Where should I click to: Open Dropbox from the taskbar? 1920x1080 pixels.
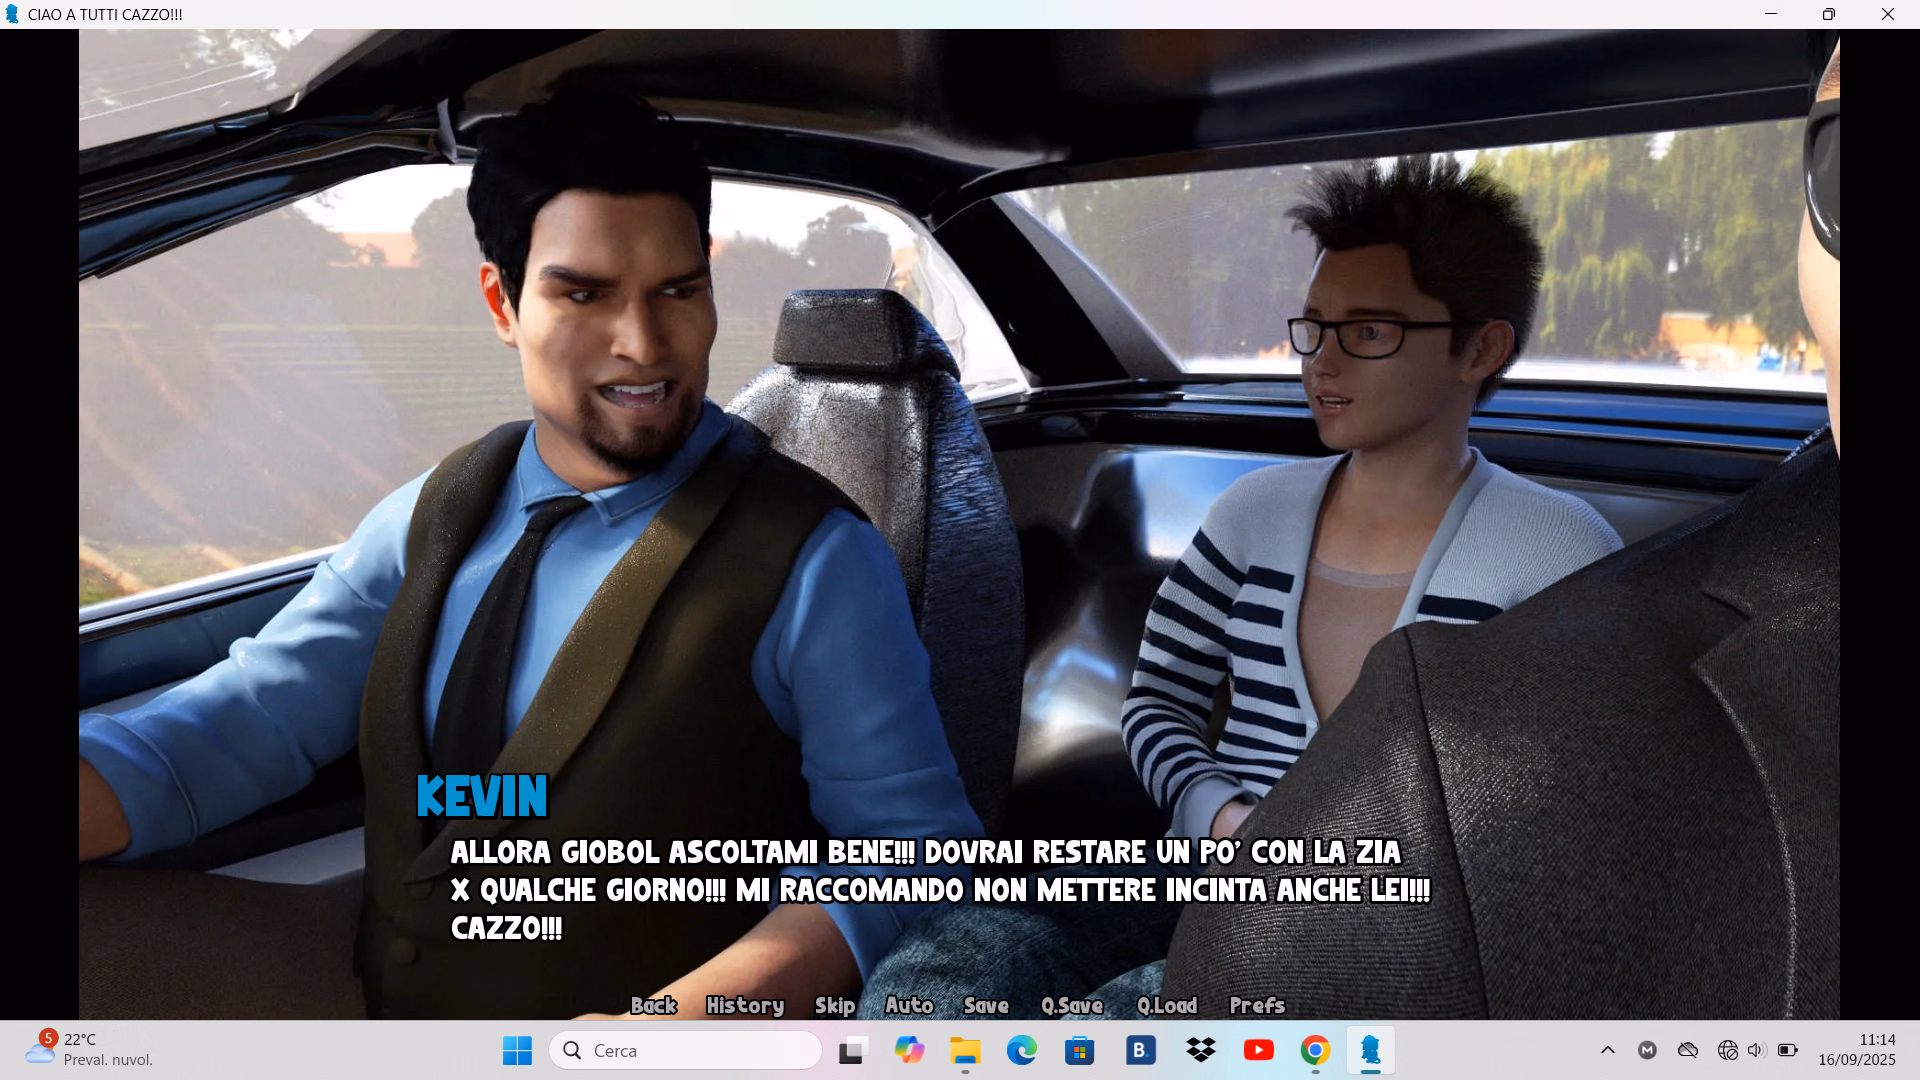pos(1200,1050)
